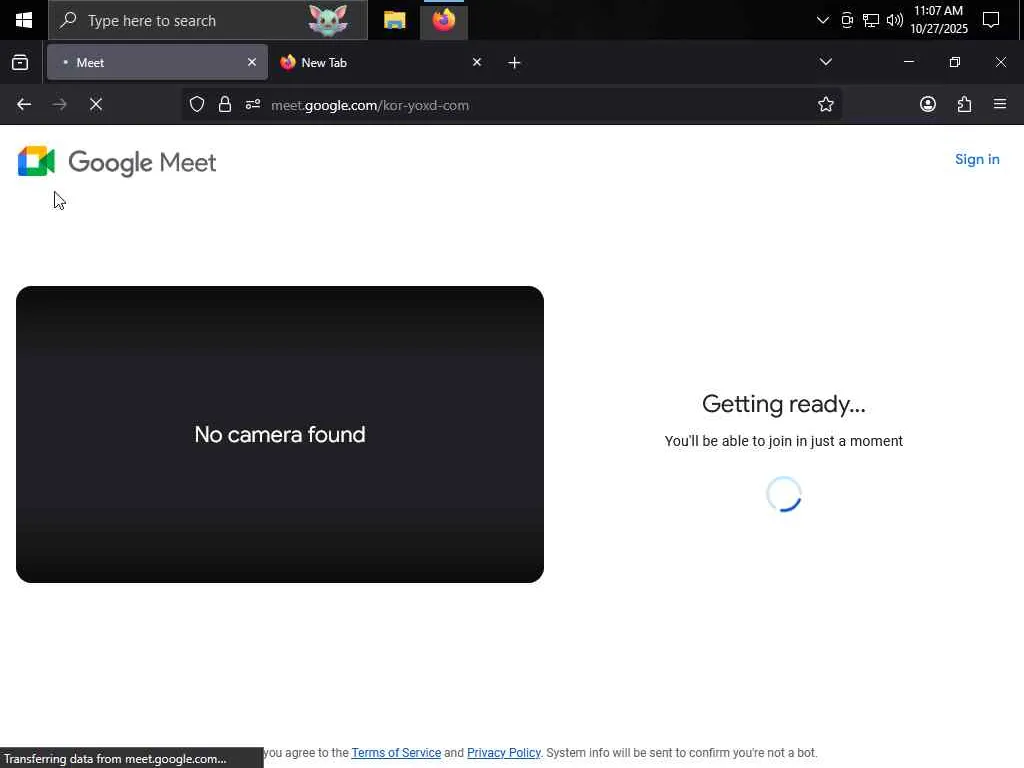1024x768 pixels.
Task: Show site security lock info
Action: point(225,104)
